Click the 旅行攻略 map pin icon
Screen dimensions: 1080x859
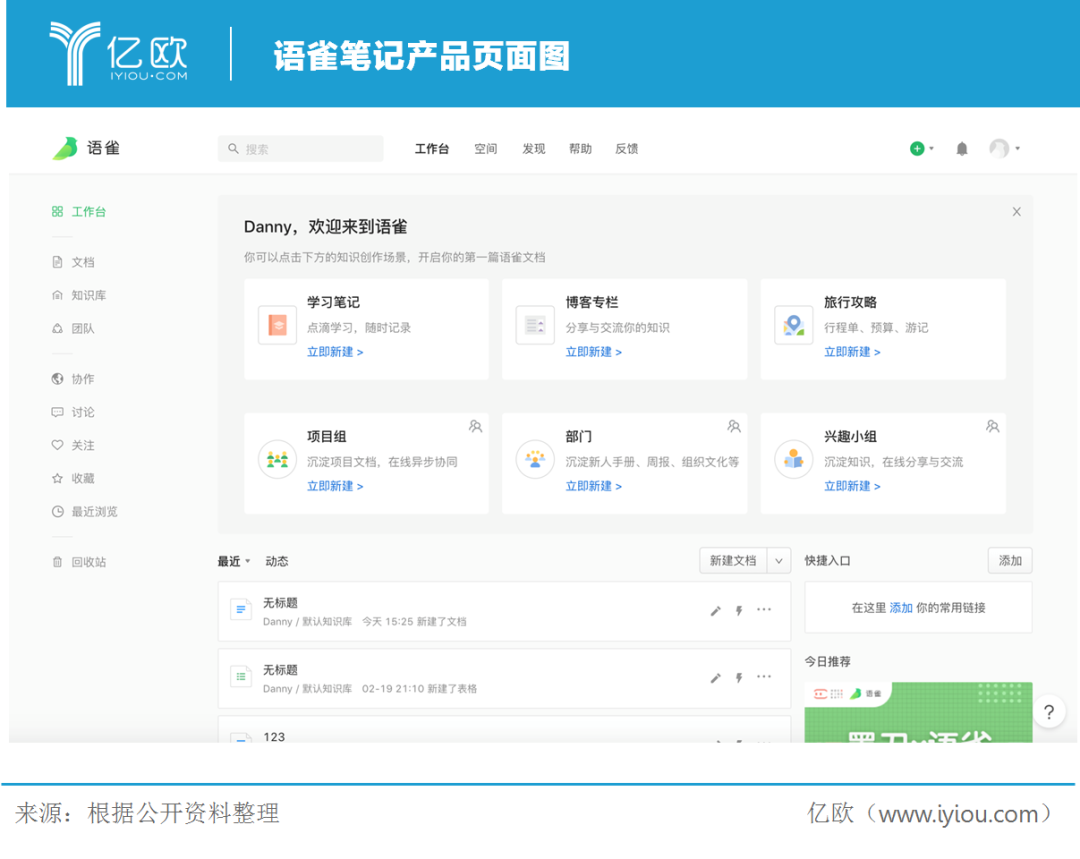[793, 324]
